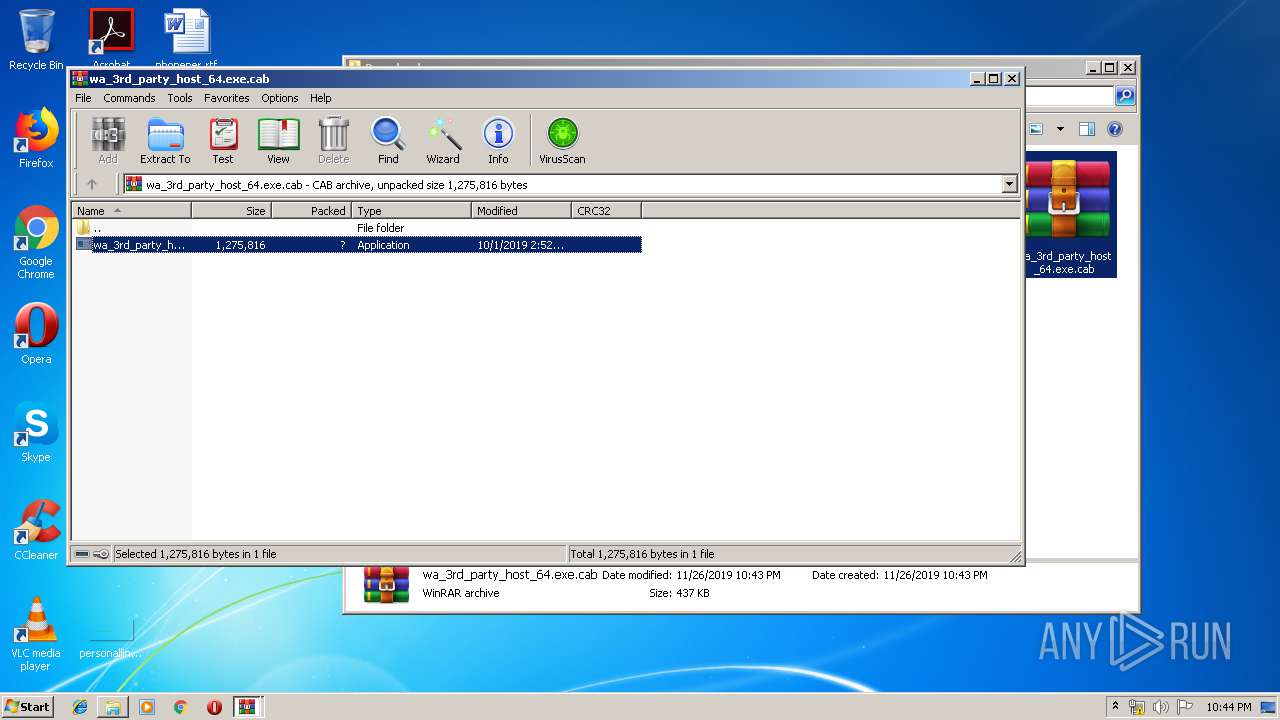Open Internet Explorer from taskbar
1280x720 pixels.
80,707
